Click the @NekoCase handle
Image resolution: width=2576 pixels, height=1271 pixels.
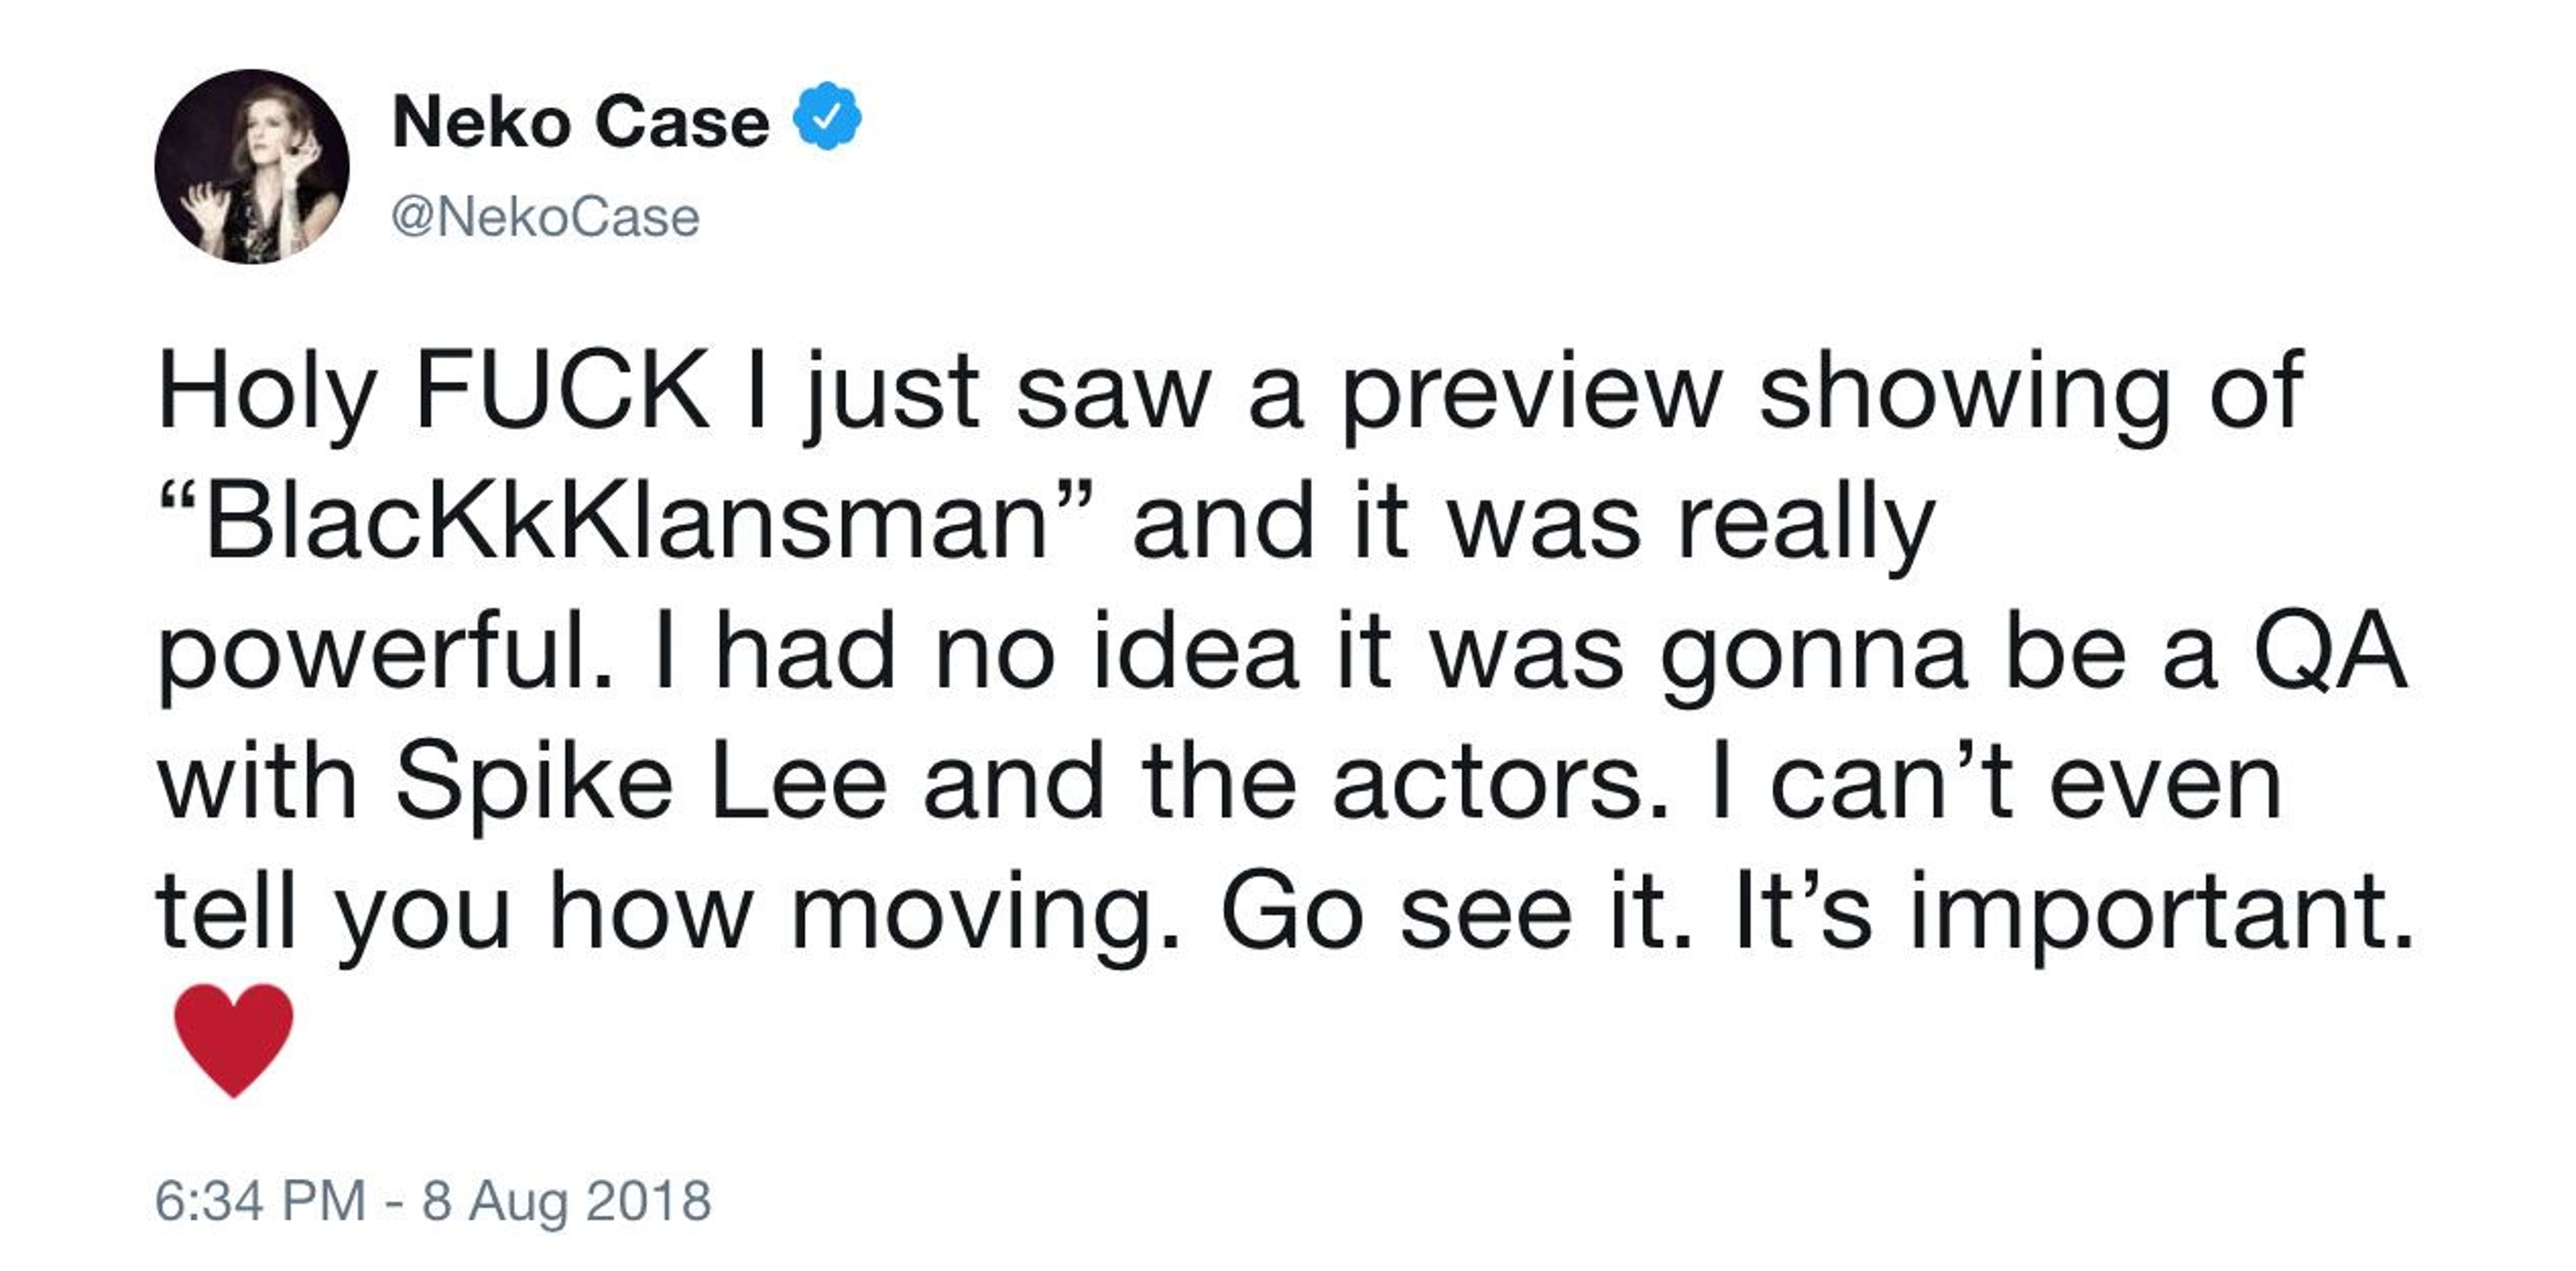point(545,217)
